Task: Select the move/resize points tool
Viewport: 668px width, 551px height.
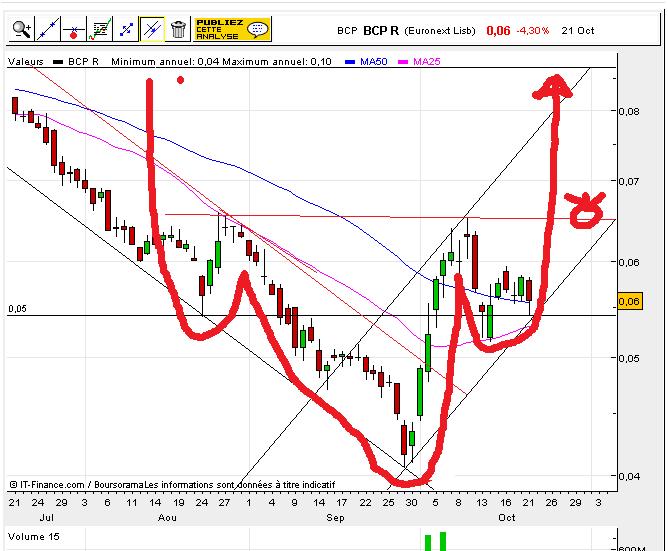Action: [x=126, y=29]
